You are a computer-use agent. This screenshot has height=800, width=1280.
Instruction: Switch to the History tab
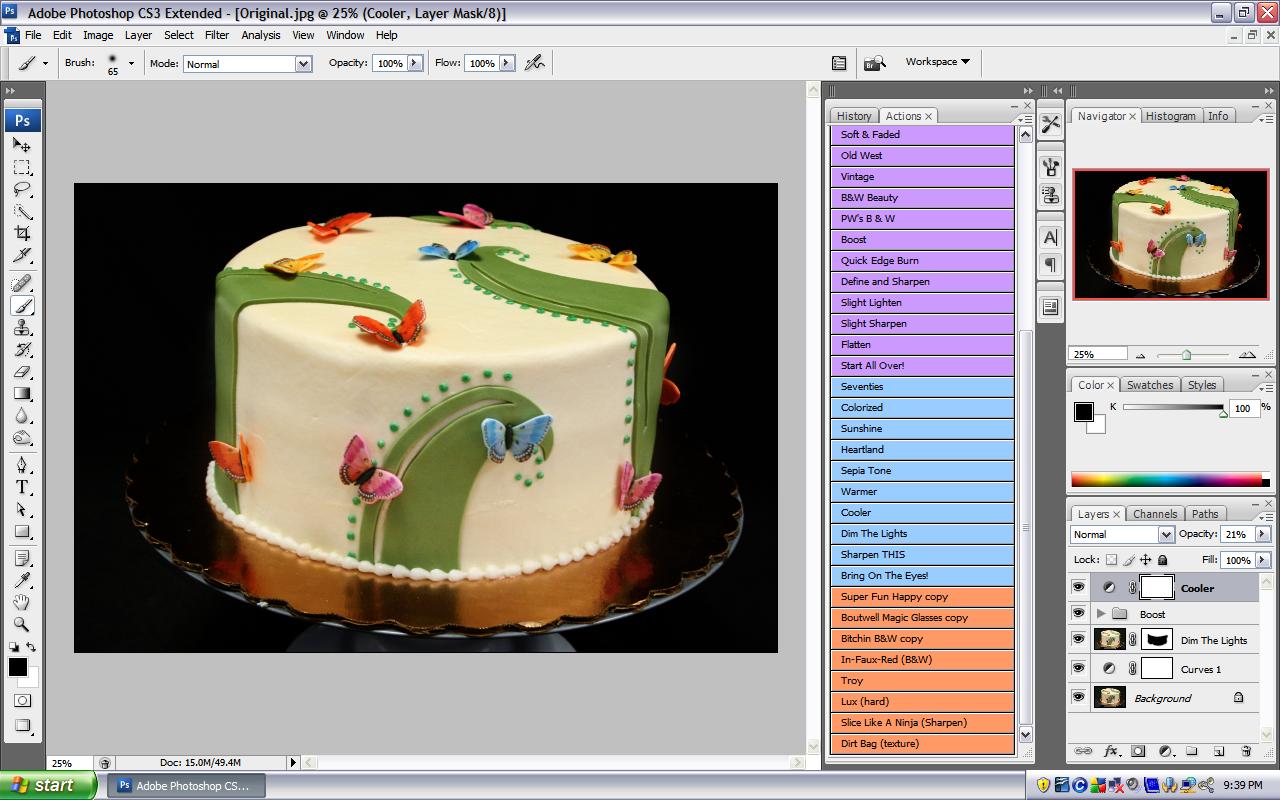coord(854,116)
